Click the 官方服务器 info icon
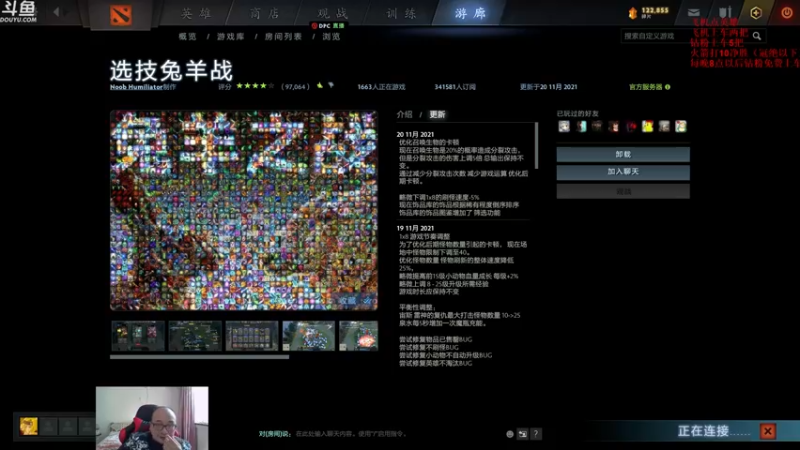 667,87
